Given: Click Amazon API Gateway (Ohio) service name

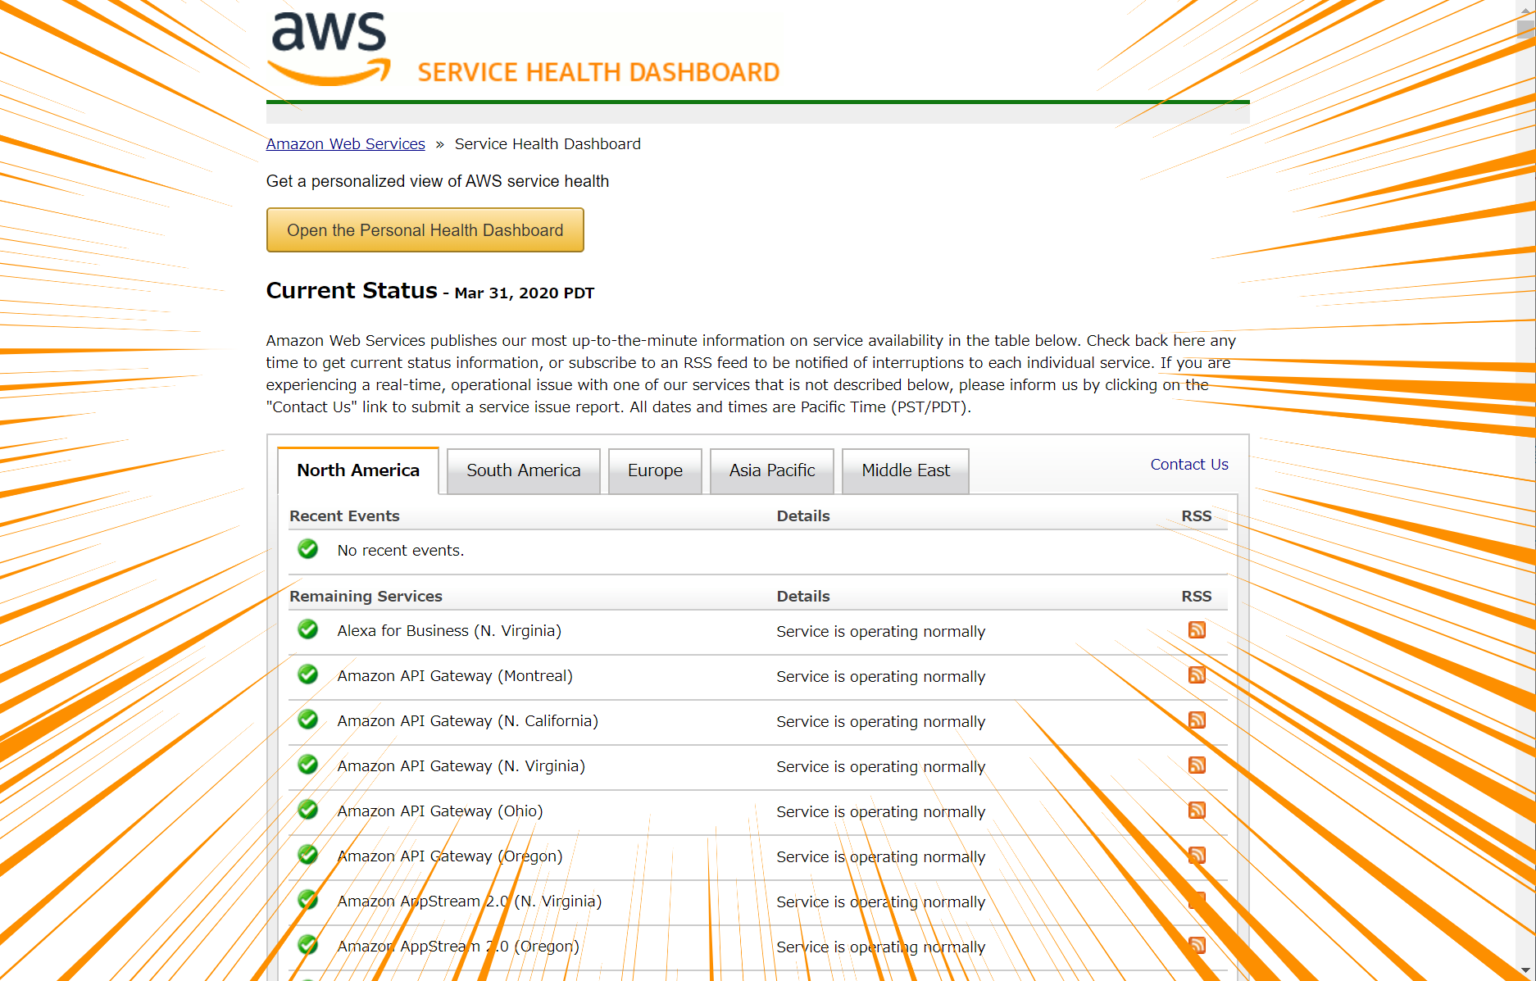Looking at the screenshot, I should click(440, 811).
